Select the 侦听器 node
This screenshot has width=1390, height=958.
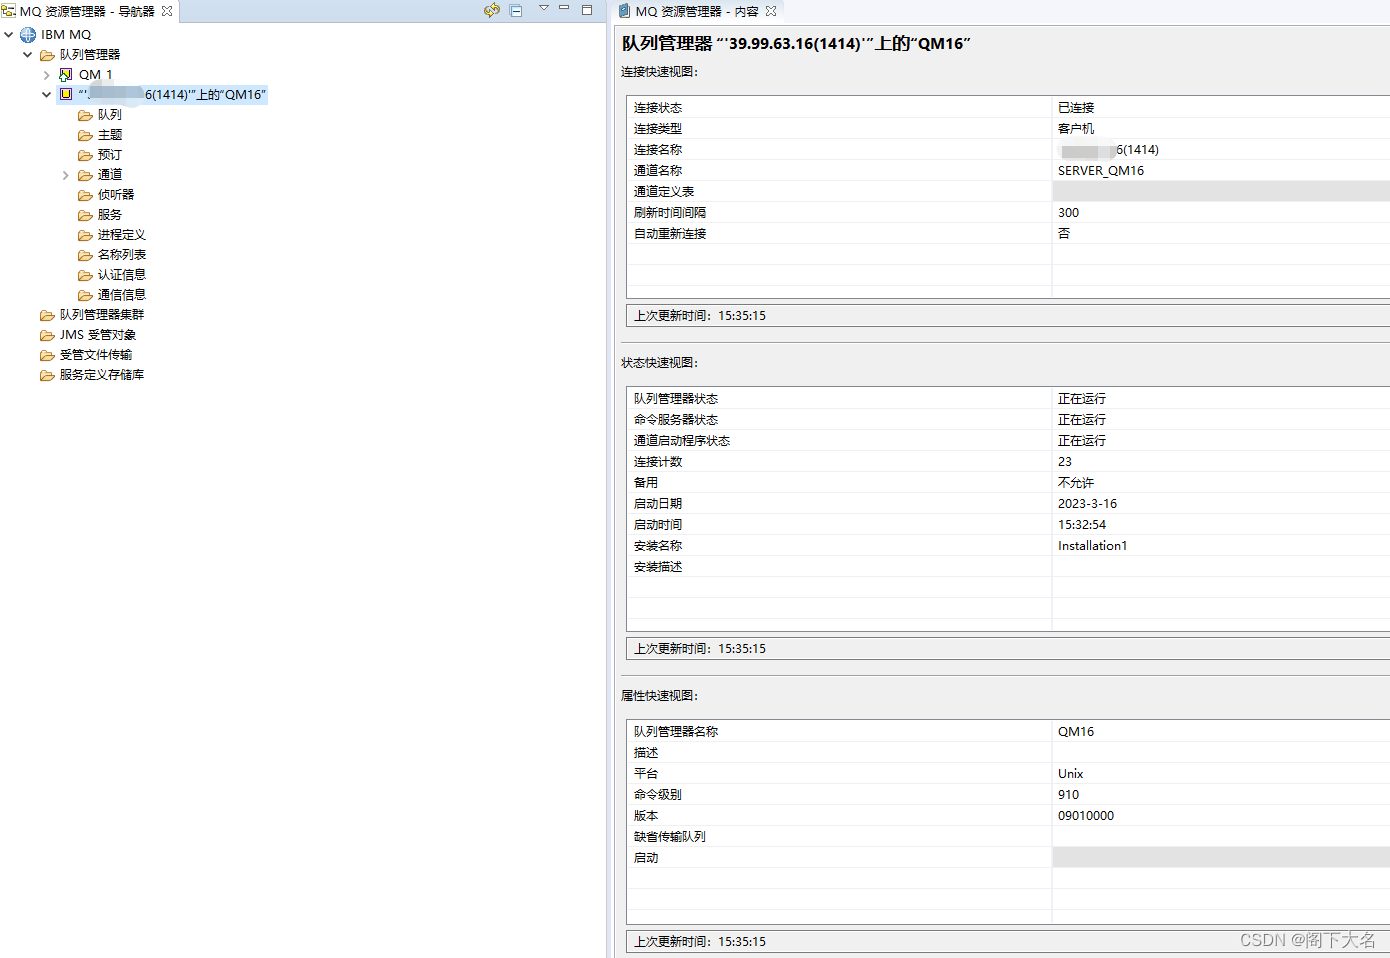pos(116,194)
